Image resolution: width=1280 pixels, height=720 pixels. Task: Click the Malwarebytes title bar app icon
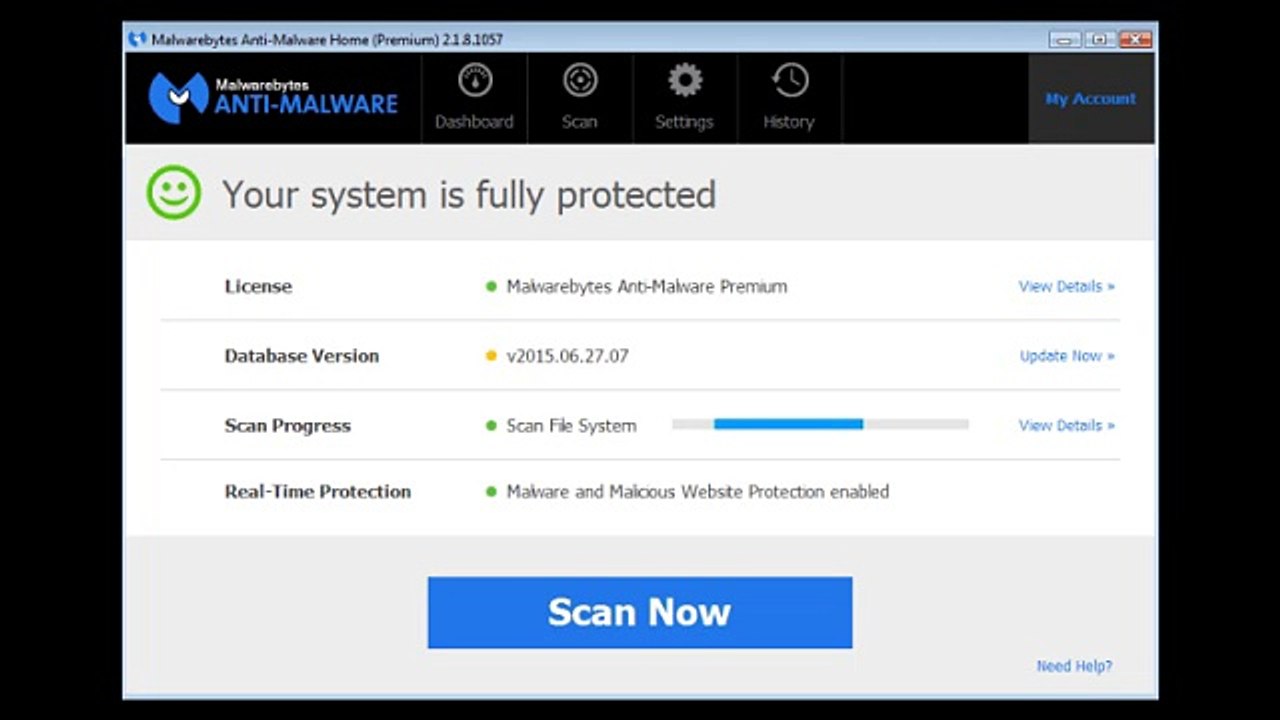pyautogui.click(x=138, y=40)
